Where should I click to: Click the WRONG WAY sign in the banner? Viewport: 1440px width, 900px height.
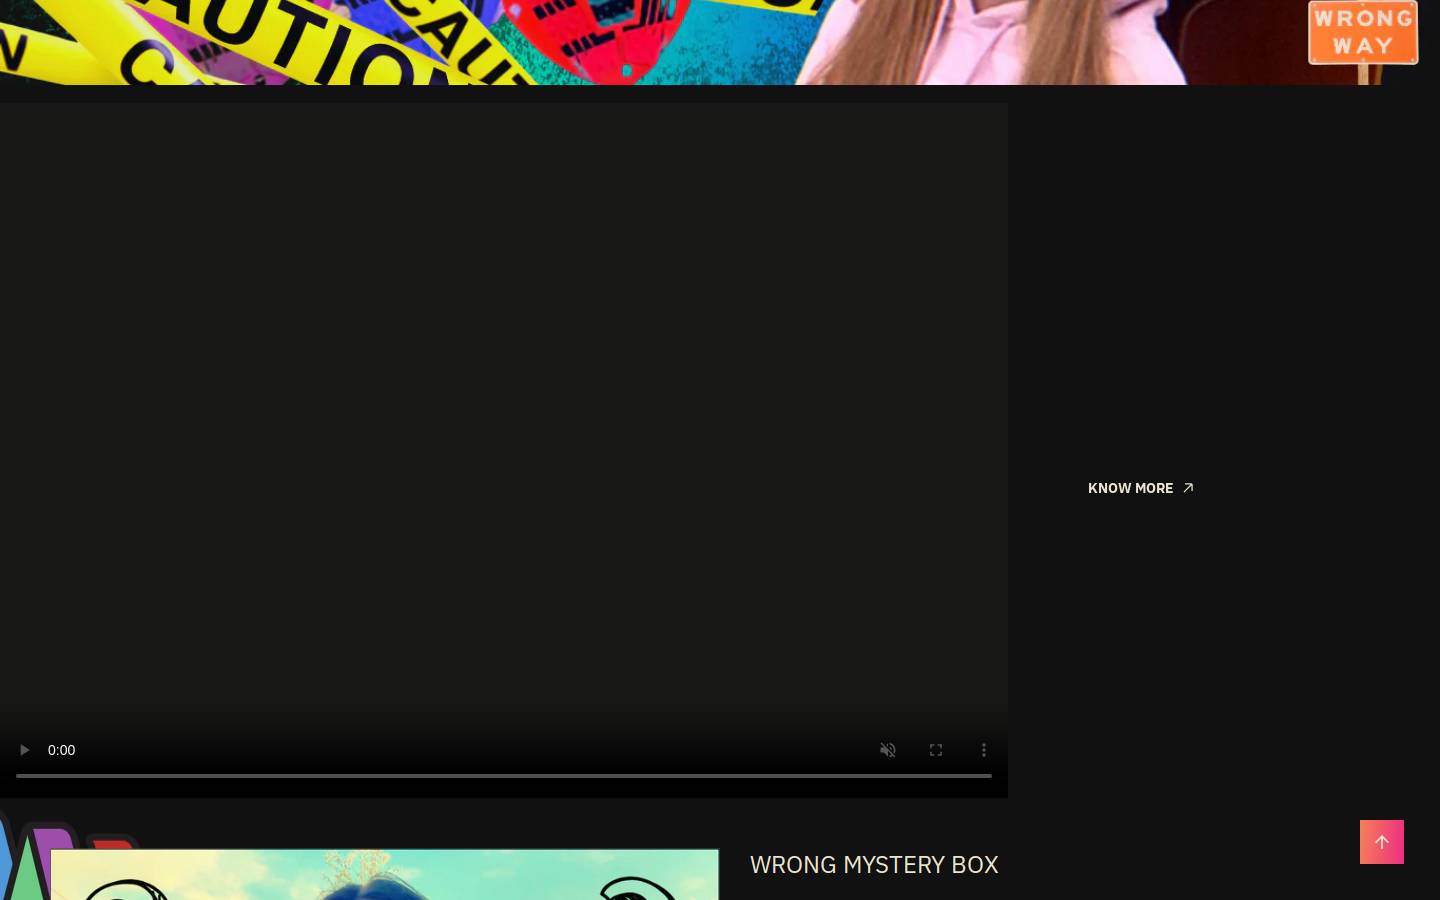[1363, 32]
